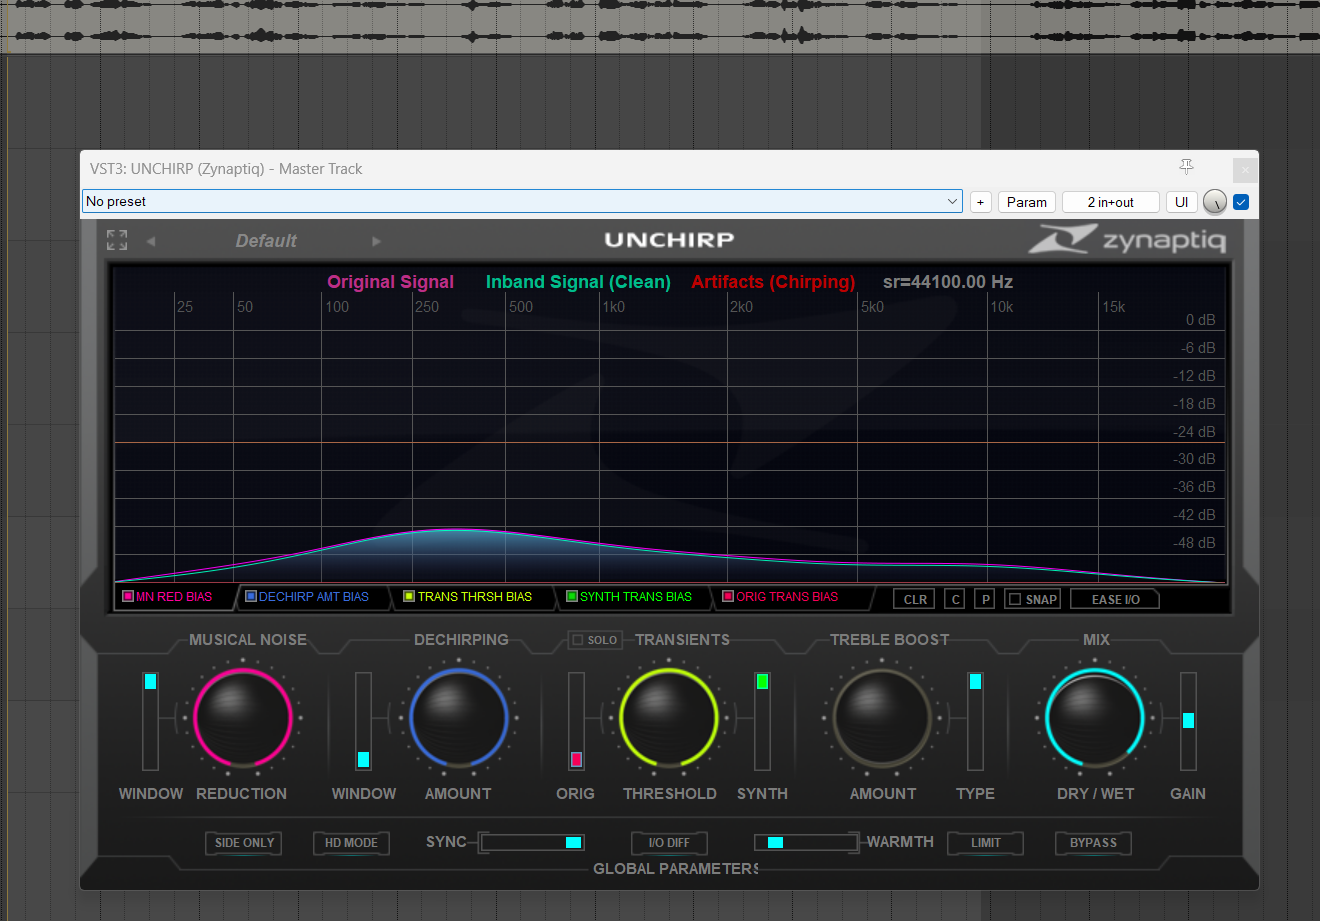This screenshot has height=921, width=1320.
Task: Click the EASE I/O button
Action: [1115, 599]
